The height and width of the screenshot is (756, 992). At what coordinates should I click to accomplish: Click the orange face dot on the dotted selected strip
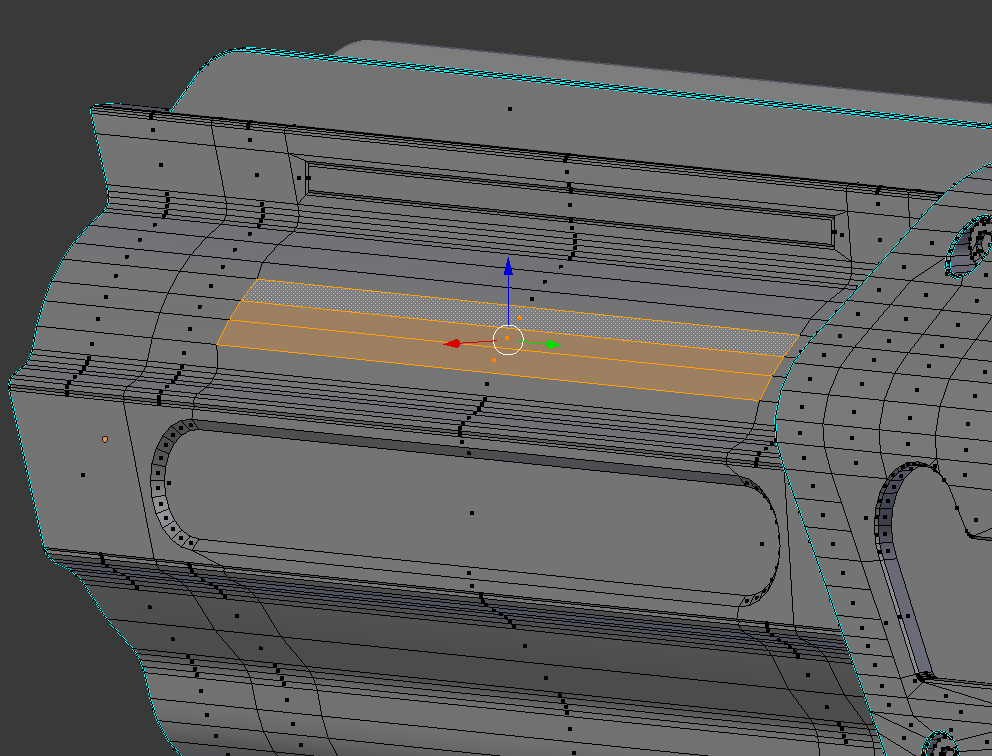520,318
